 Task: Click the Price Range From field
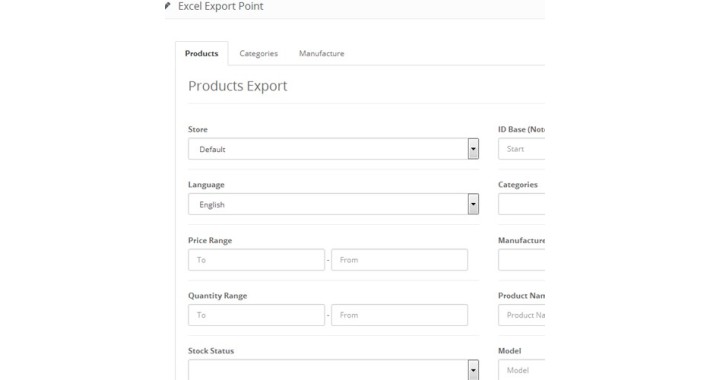point(399,260)
